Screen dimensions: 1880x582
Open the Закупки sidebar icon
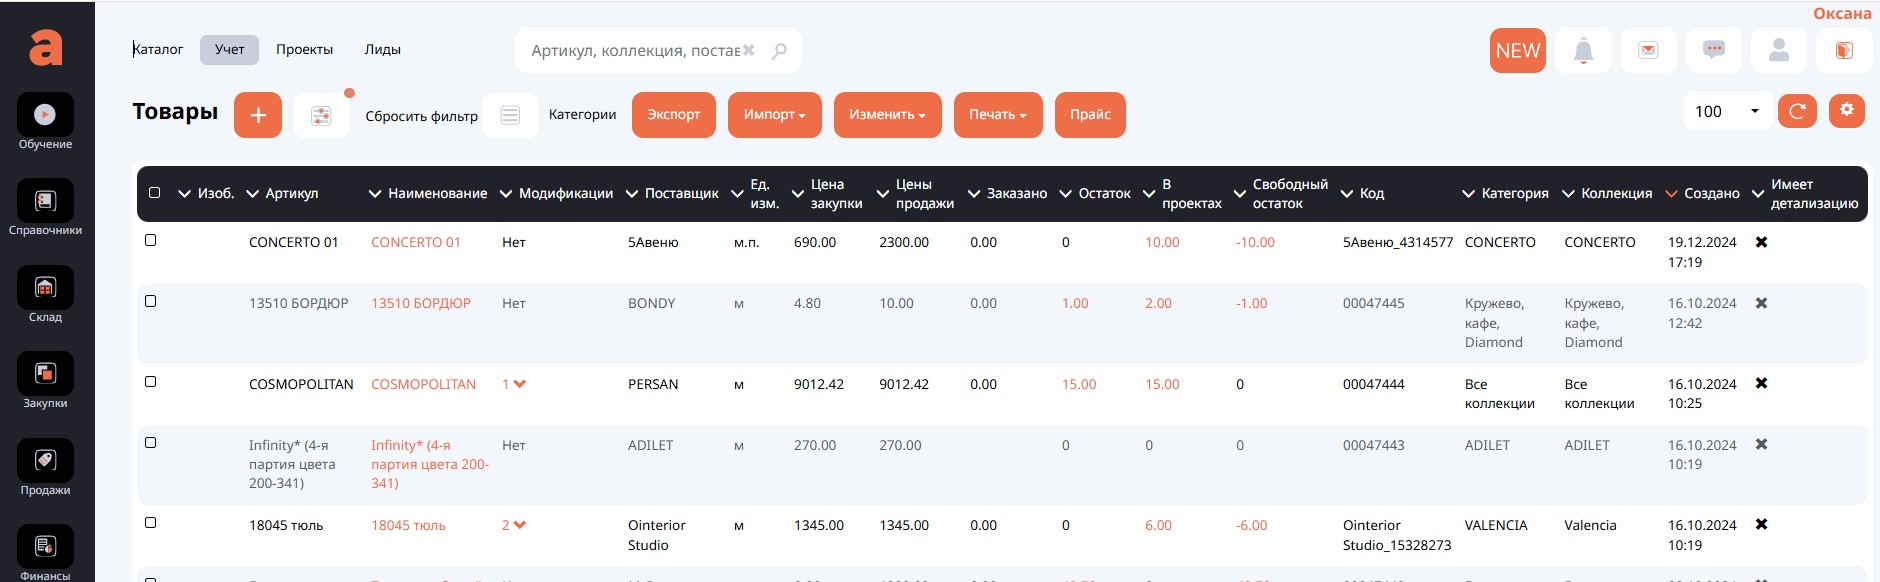(x=45, y=375)
